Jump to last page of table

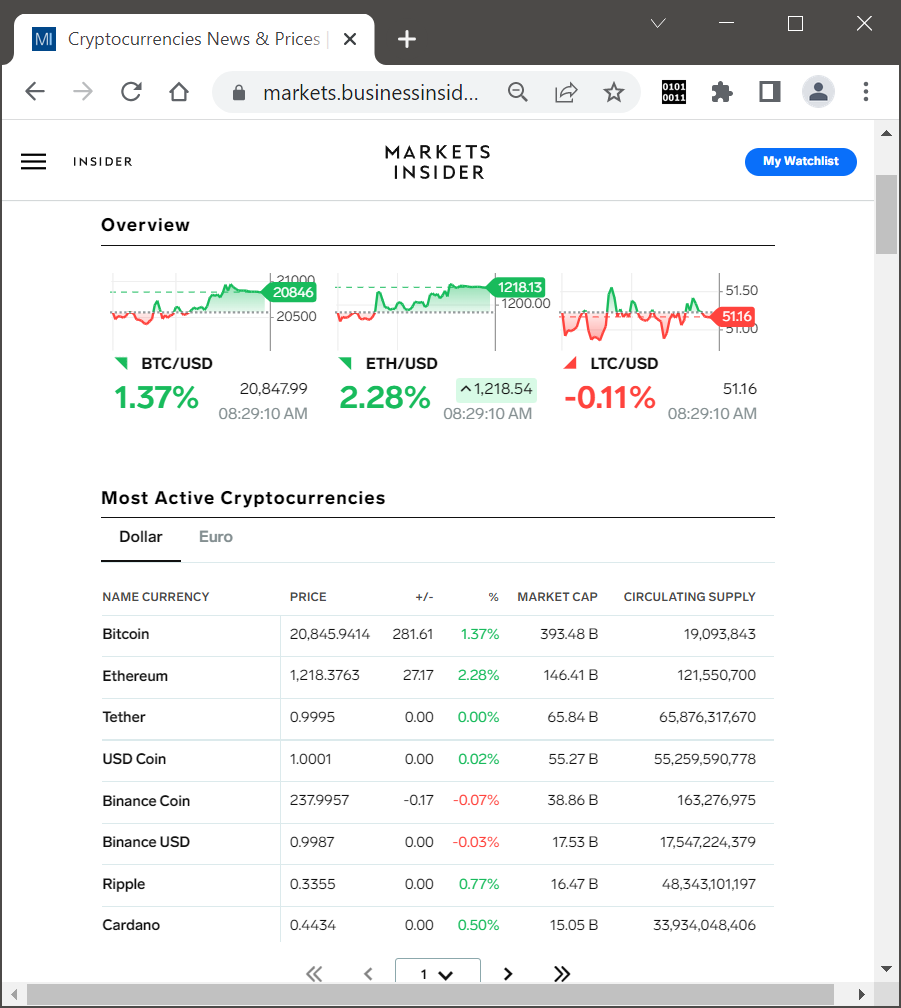point(562,974)
